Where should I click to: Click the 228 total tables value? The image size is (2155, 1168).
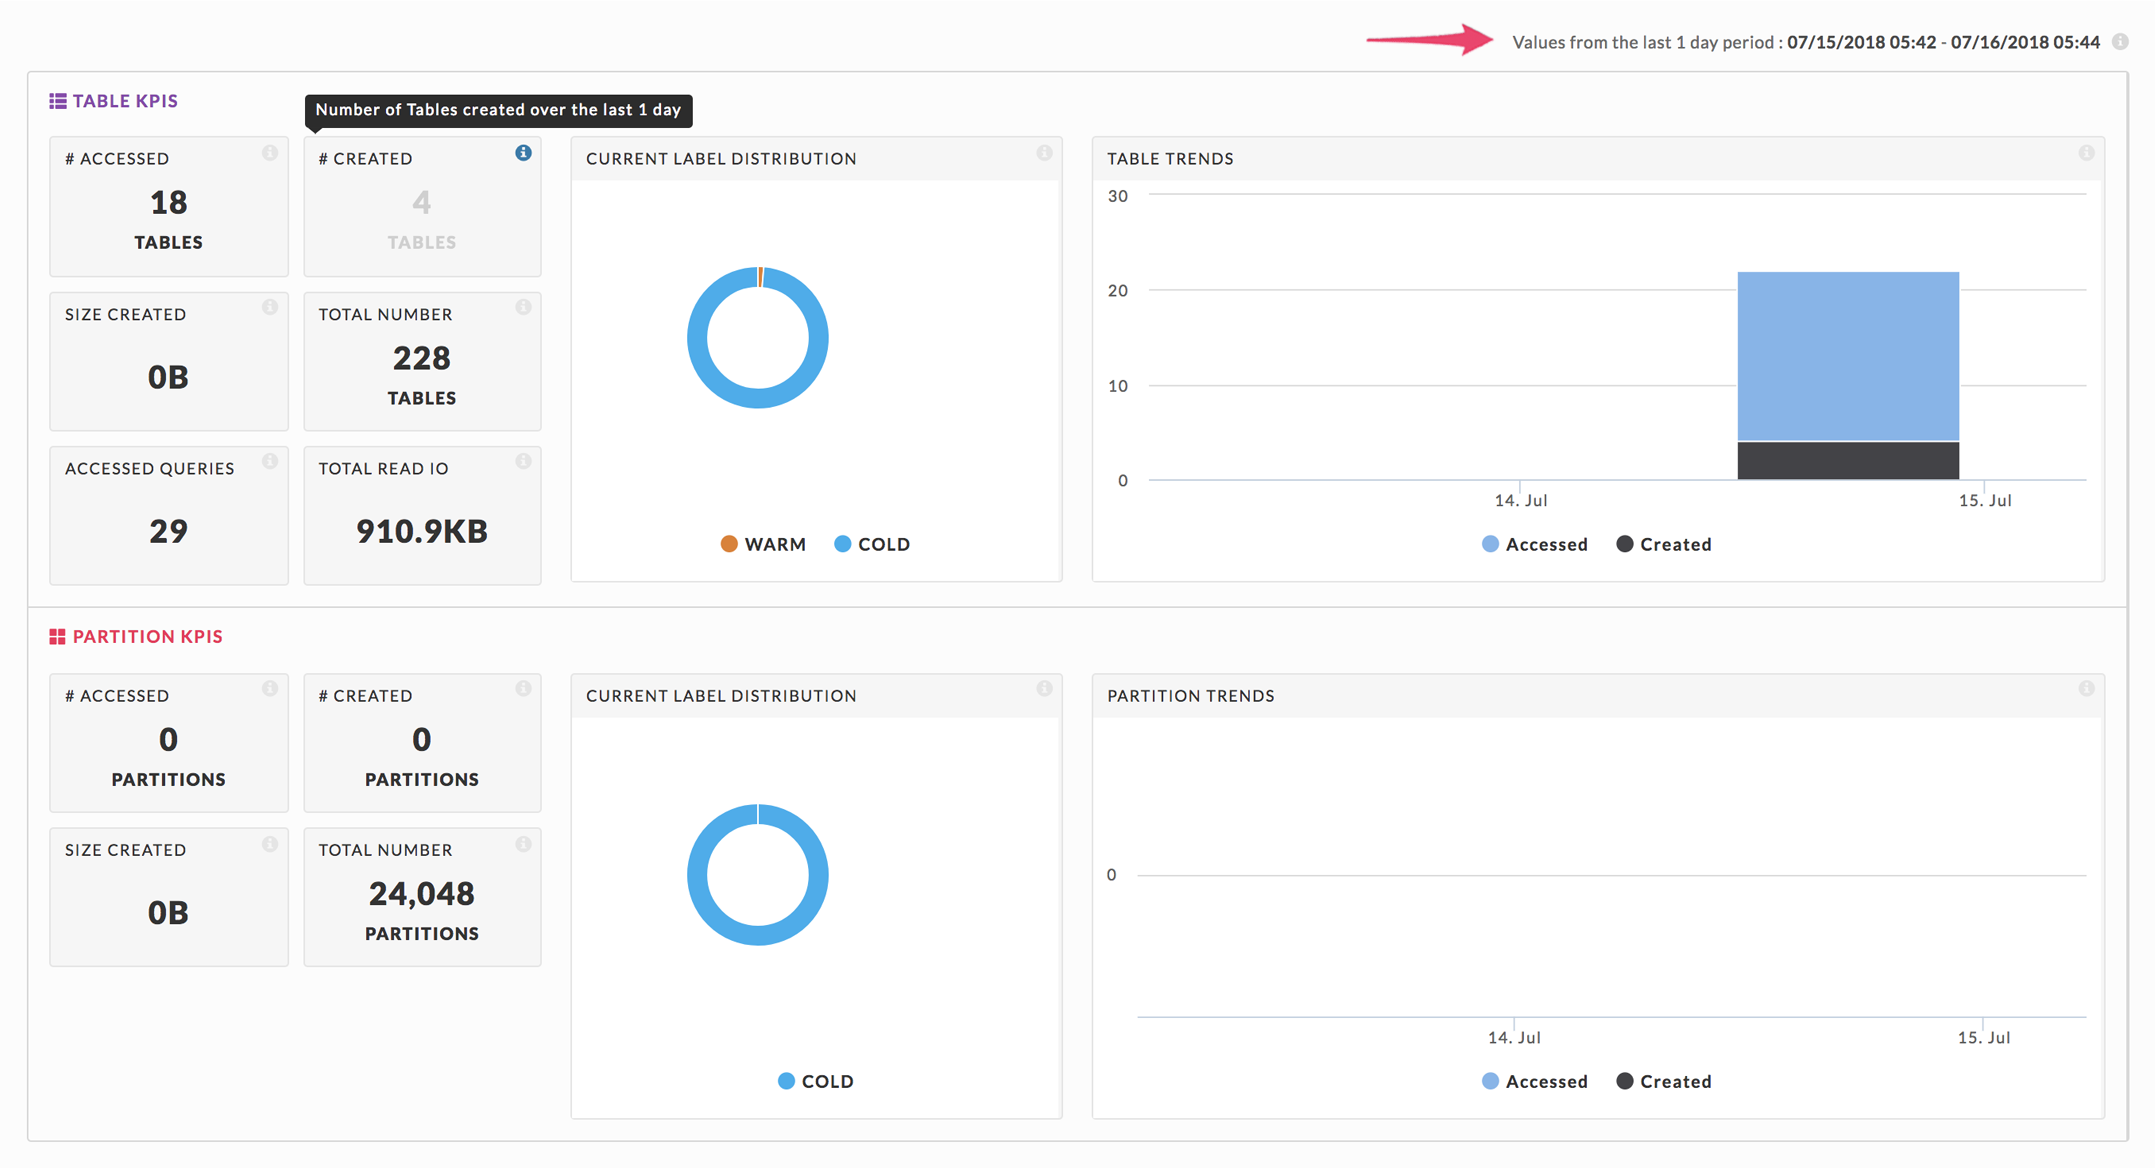422,358
